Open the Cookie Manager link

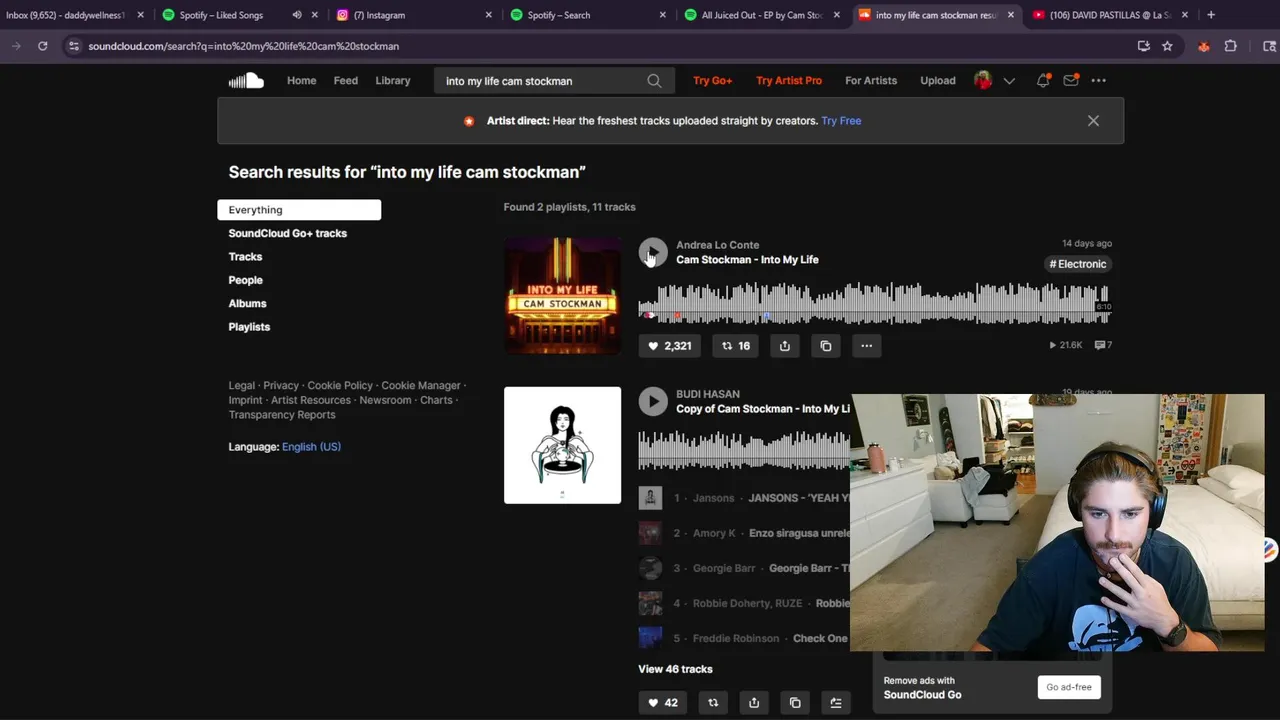pos(421,385)
